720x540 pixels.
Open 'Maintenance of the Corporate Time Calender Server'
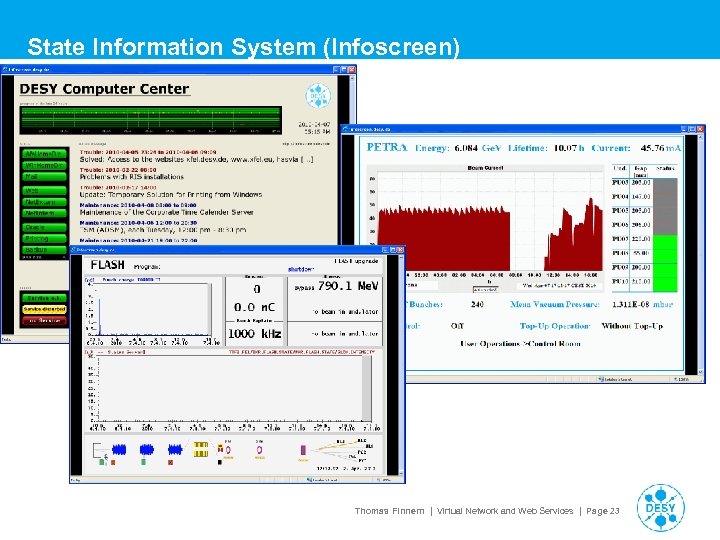point(167,213)
